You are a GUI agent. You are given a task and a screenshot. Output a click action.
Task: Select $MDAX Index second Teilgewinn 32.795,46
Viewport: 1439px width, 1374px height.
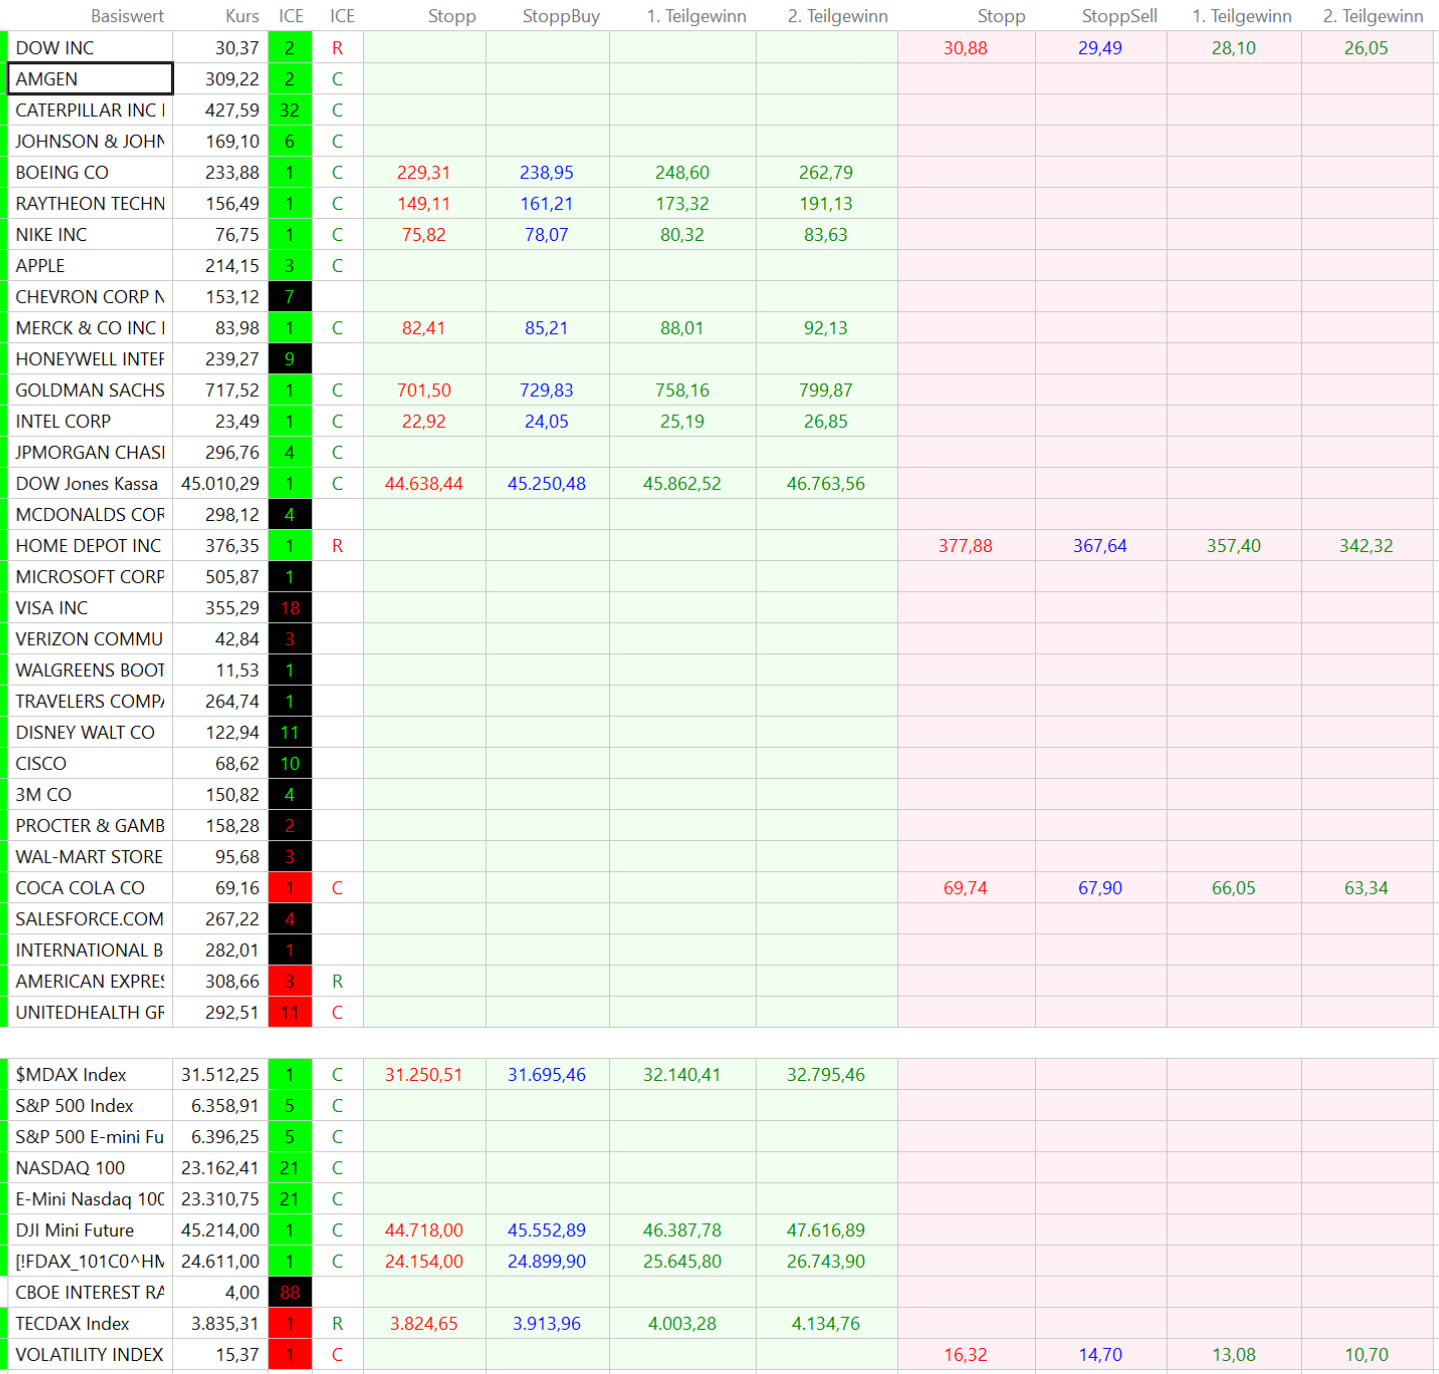click(x=825, y=1075)
